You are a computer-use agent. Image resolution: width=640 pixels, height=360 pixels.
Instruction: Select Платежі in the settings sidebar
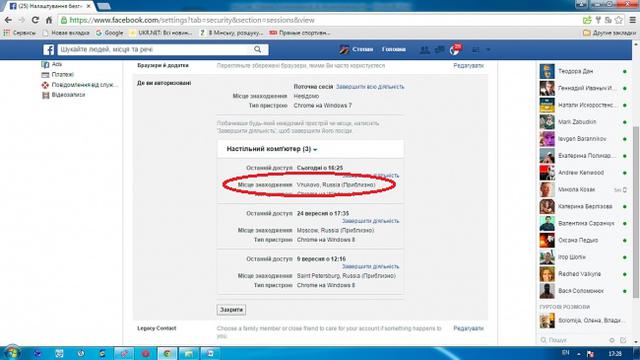(58, 75)
